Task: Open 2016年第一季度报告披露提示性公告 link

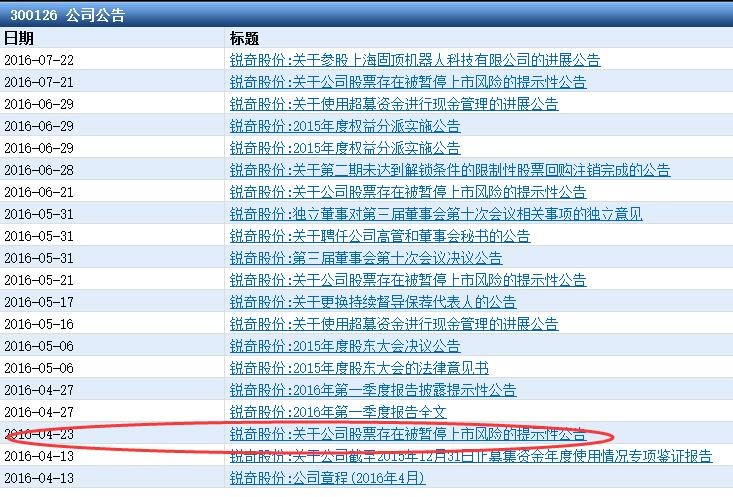Action: tap(373, 390)
